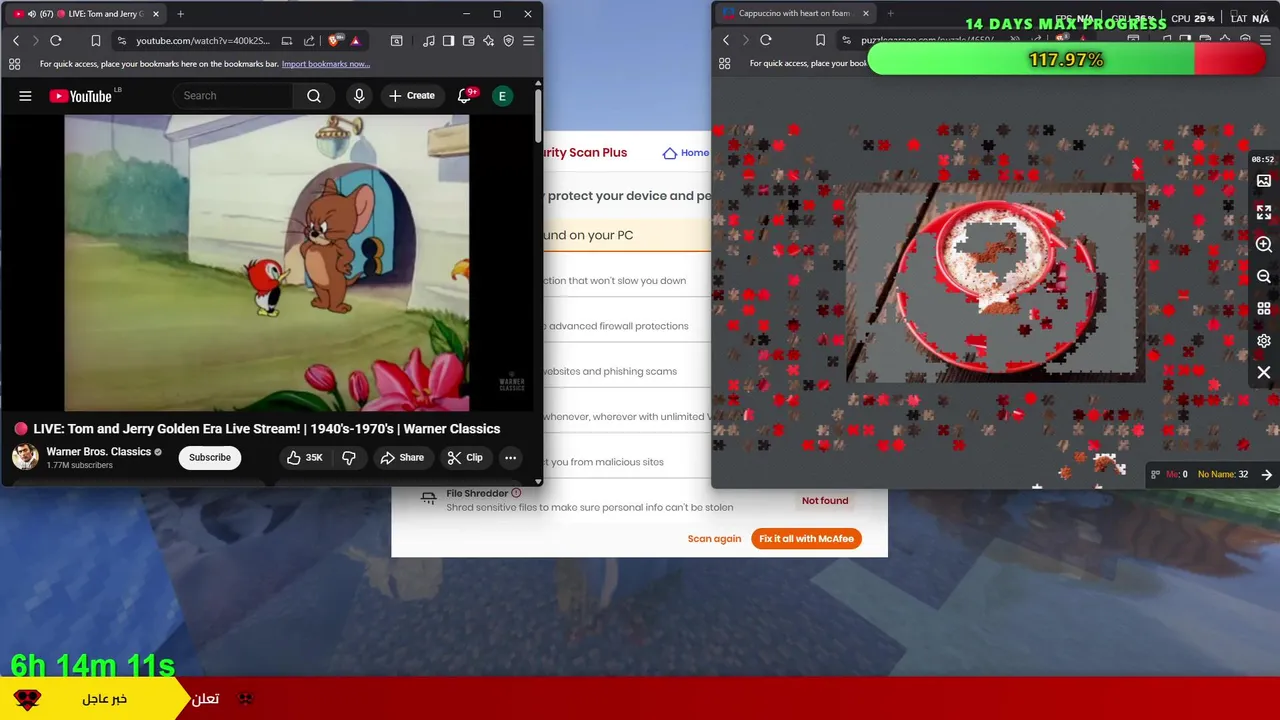Click the 117.97% progress bar
Image resolution: width=1280 pixels, height=720 pixels.
coord(1066,60)
